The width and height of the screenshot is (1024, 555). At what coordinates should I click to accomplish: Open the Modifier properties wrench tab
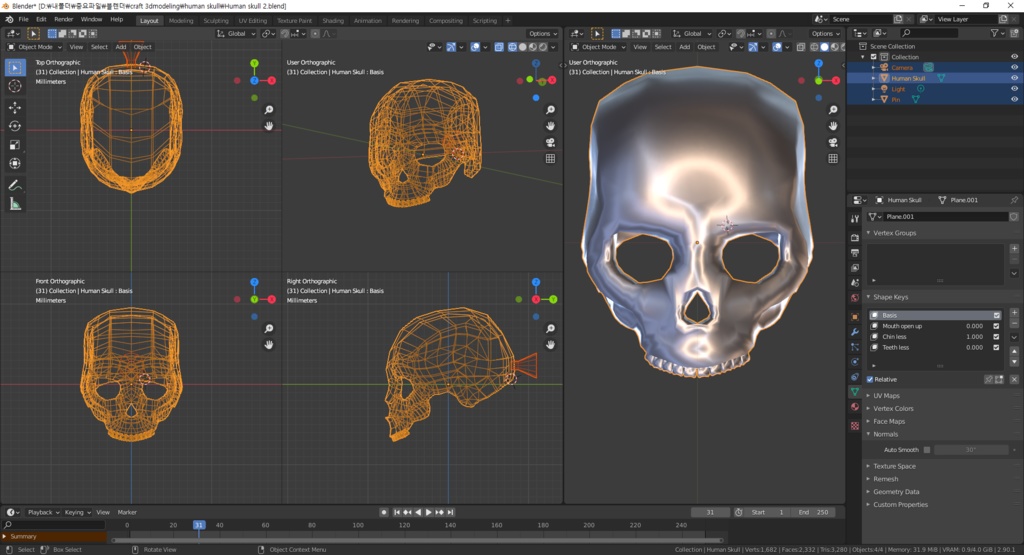pos(854,331)
